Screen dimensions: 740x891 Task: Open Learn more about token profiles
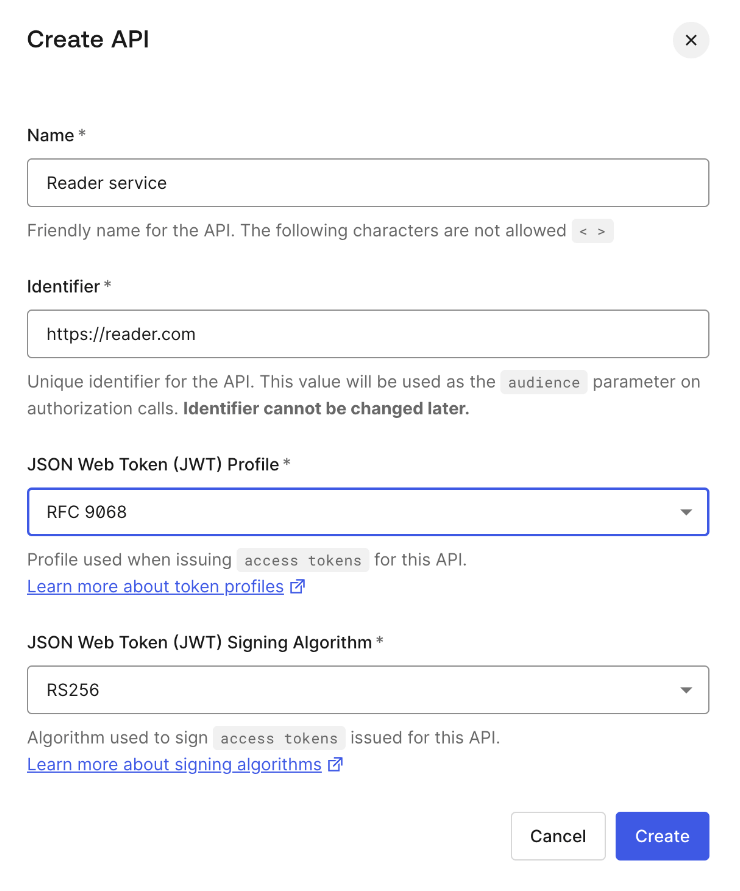pyautogui.click(x=155, y=587)
